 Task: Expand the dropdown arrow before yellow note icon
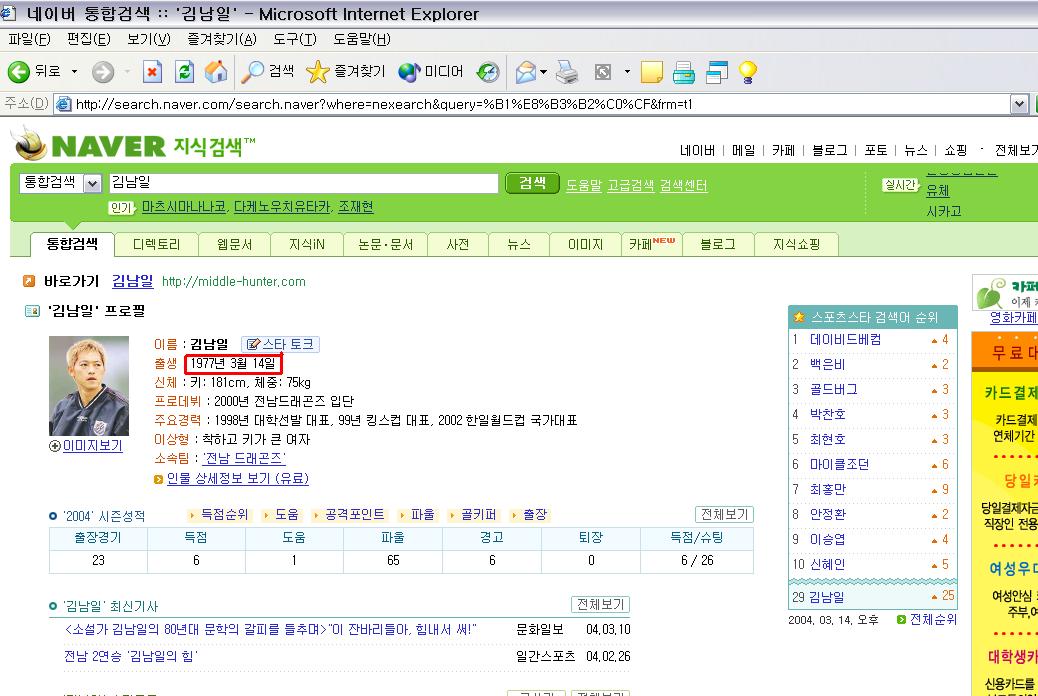(627, 72)
